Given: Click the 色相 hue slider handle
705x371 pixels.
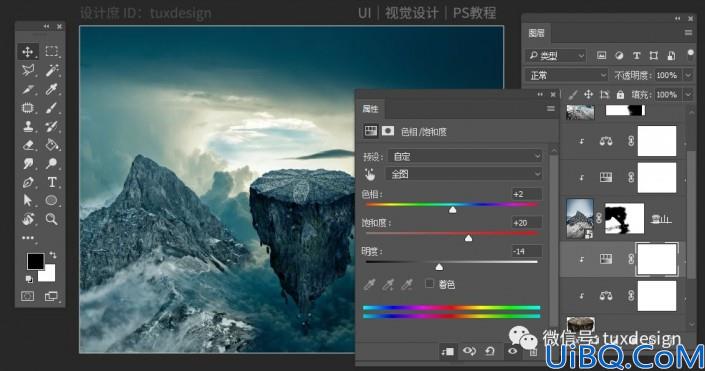Looking at the screenshot, I should click(x=453, y=210).
